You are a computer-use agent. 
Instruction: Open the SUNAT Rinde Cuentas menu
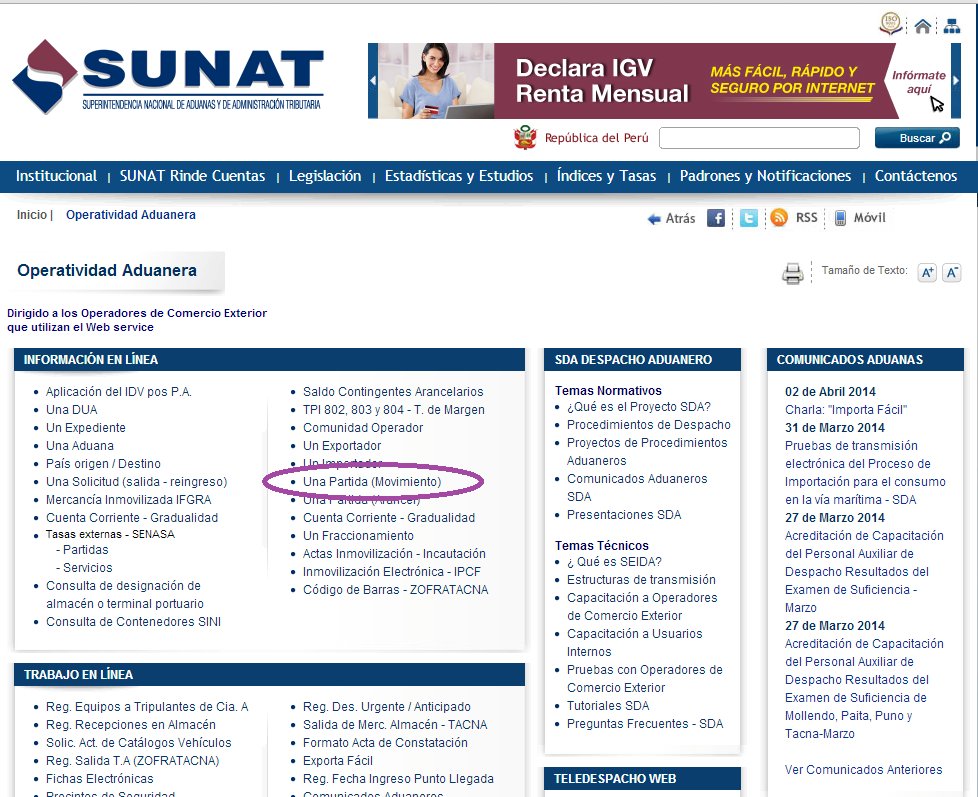(192, 176)
